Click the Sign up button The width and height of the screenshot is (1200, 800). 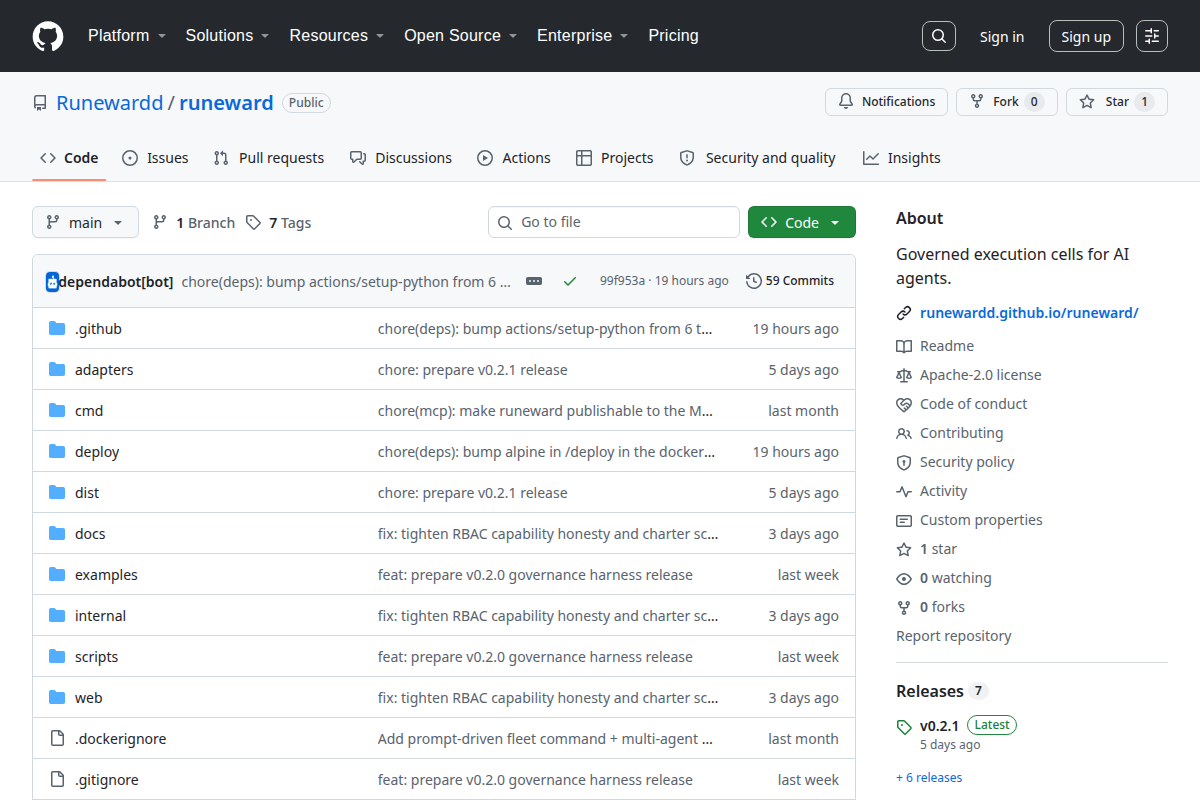(x=1086, y=36)
